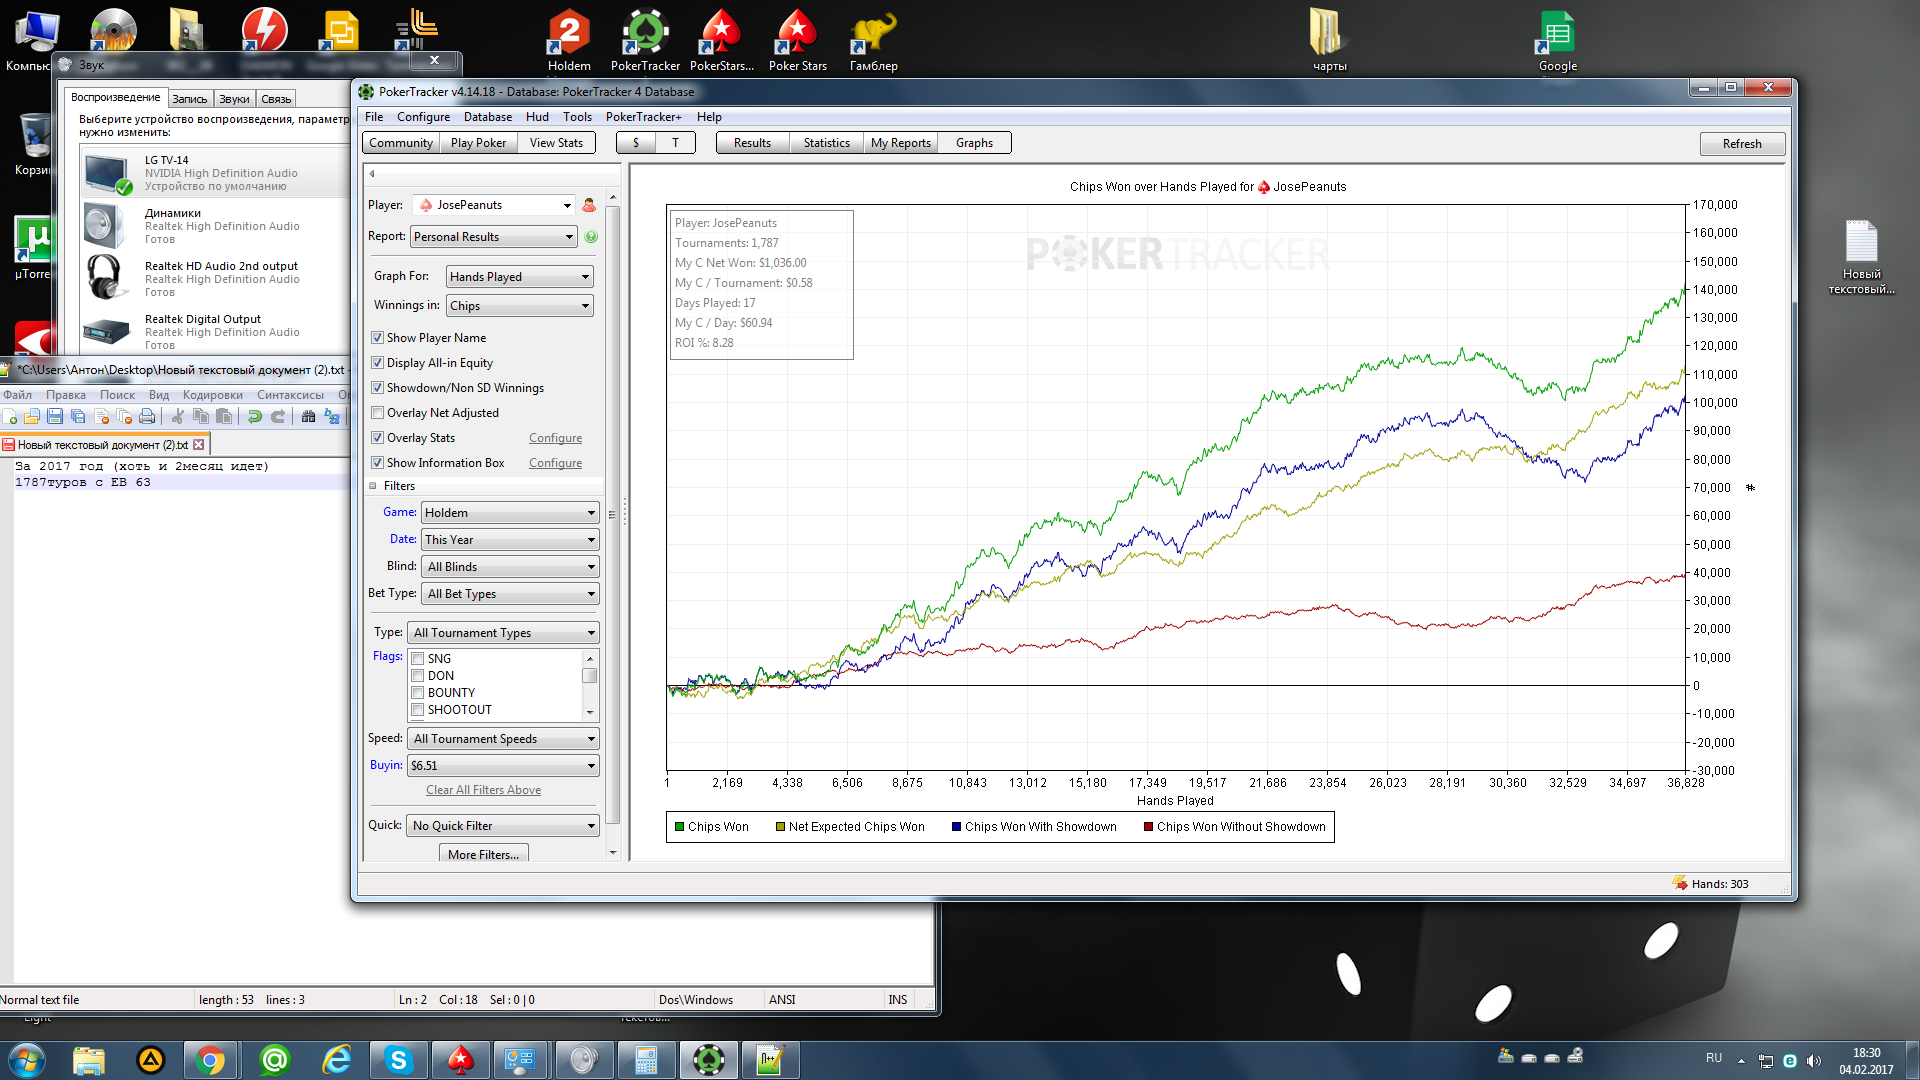This screenshot has width=1920, height=1080.
Task: Toggle Show Player Name checkbox
Action: point(377,338)
